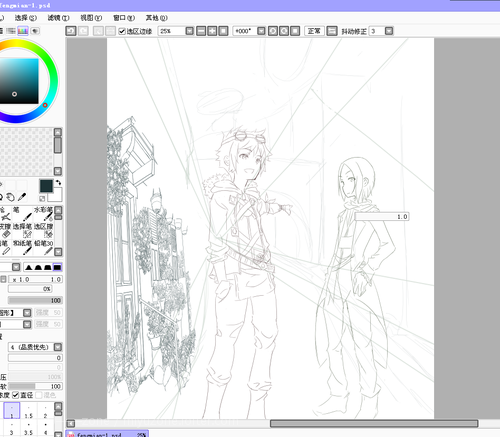Viewport: 500px width, 437px height.
Task: Select brush size preset 1.5
Action: click(29, 411)
